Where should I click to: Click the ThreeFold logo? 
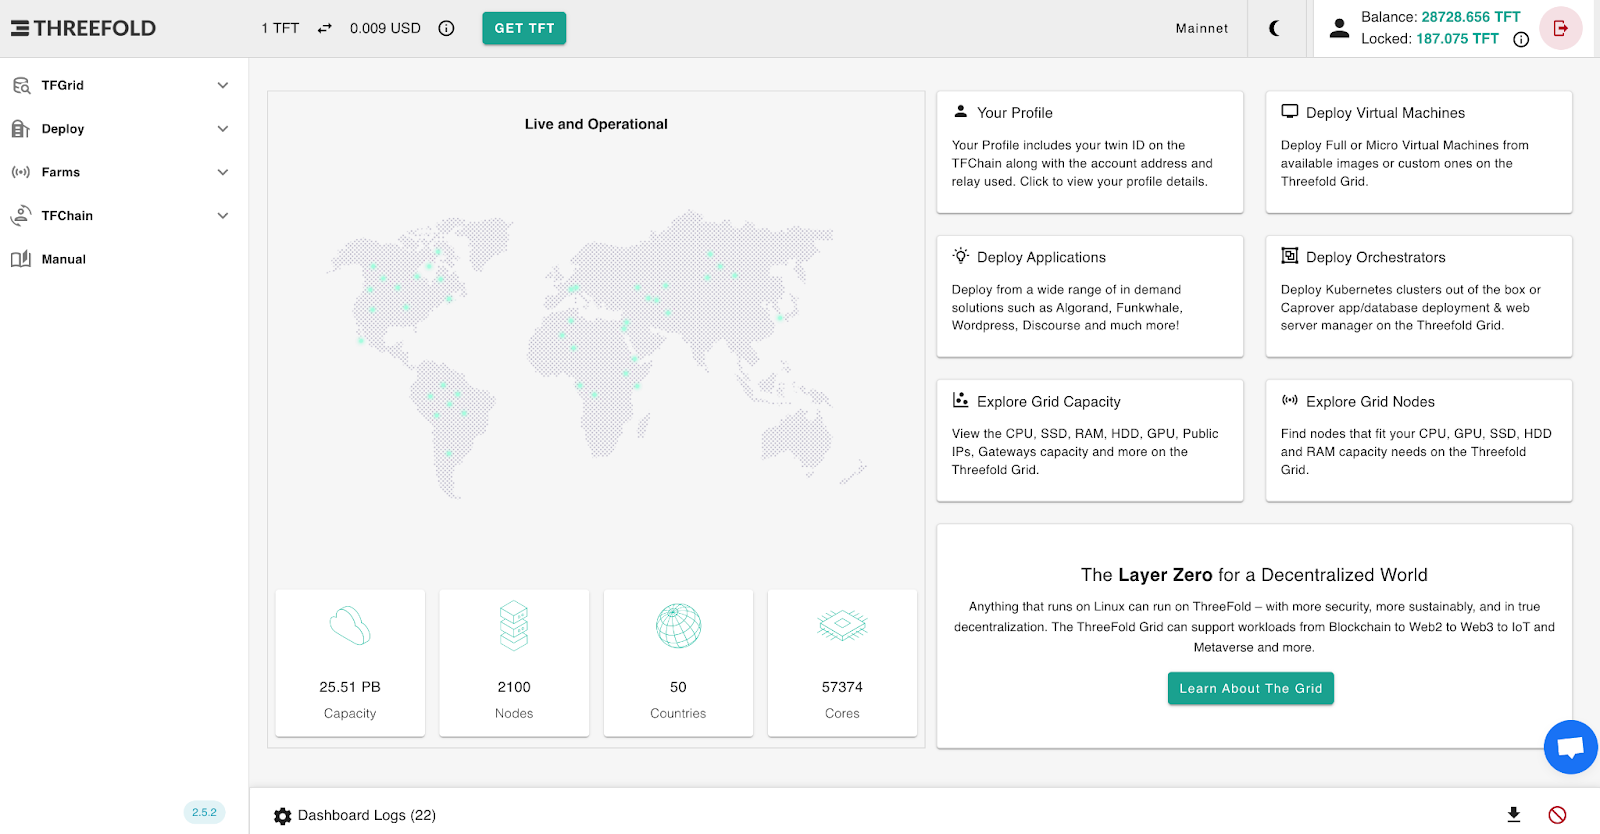(84, 28)
